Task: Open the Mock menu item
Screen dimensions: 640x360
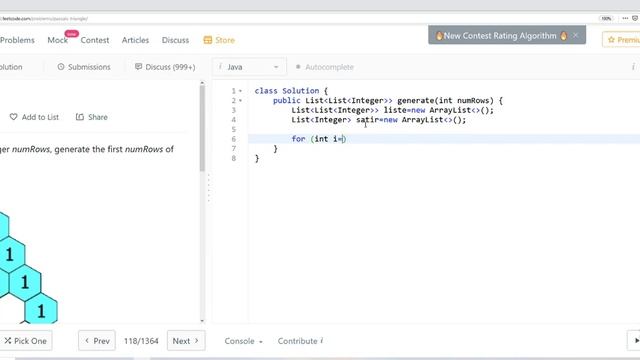Action: (58, 40)
